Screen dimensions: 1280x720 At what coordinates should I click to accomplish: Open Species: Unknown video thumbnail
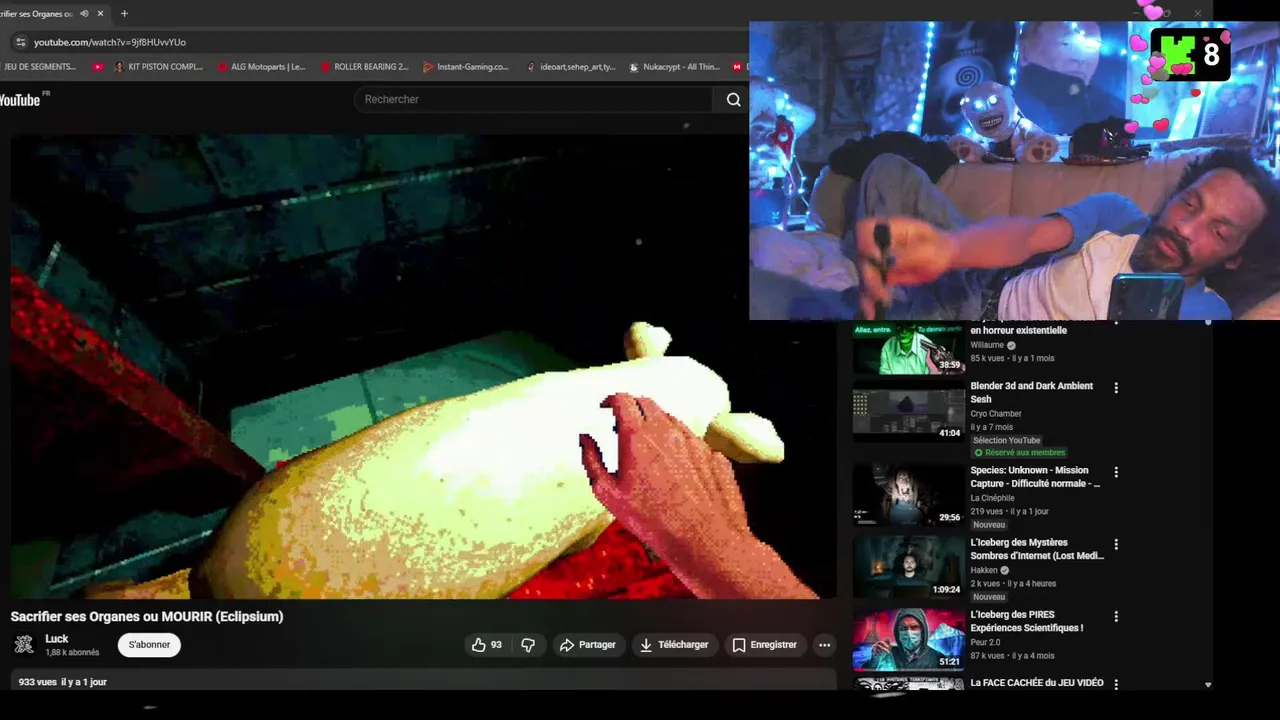(x=908, y=495)
